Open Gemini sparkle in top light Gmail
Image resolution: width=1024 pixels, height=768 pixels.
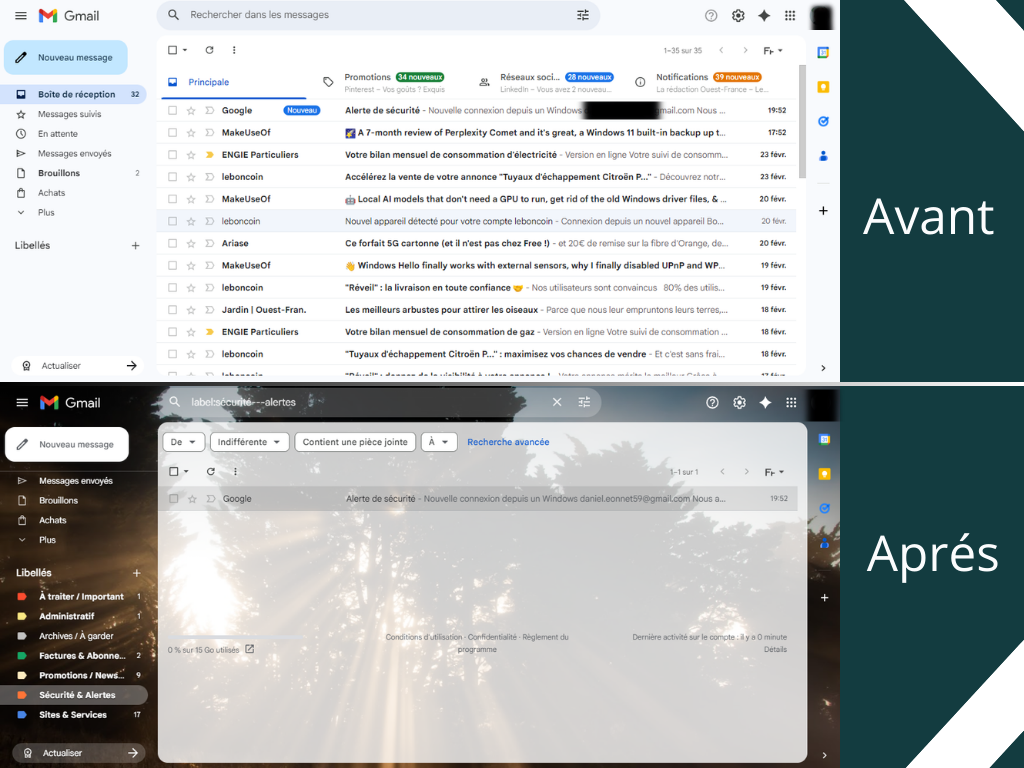(x=764, y=16)
